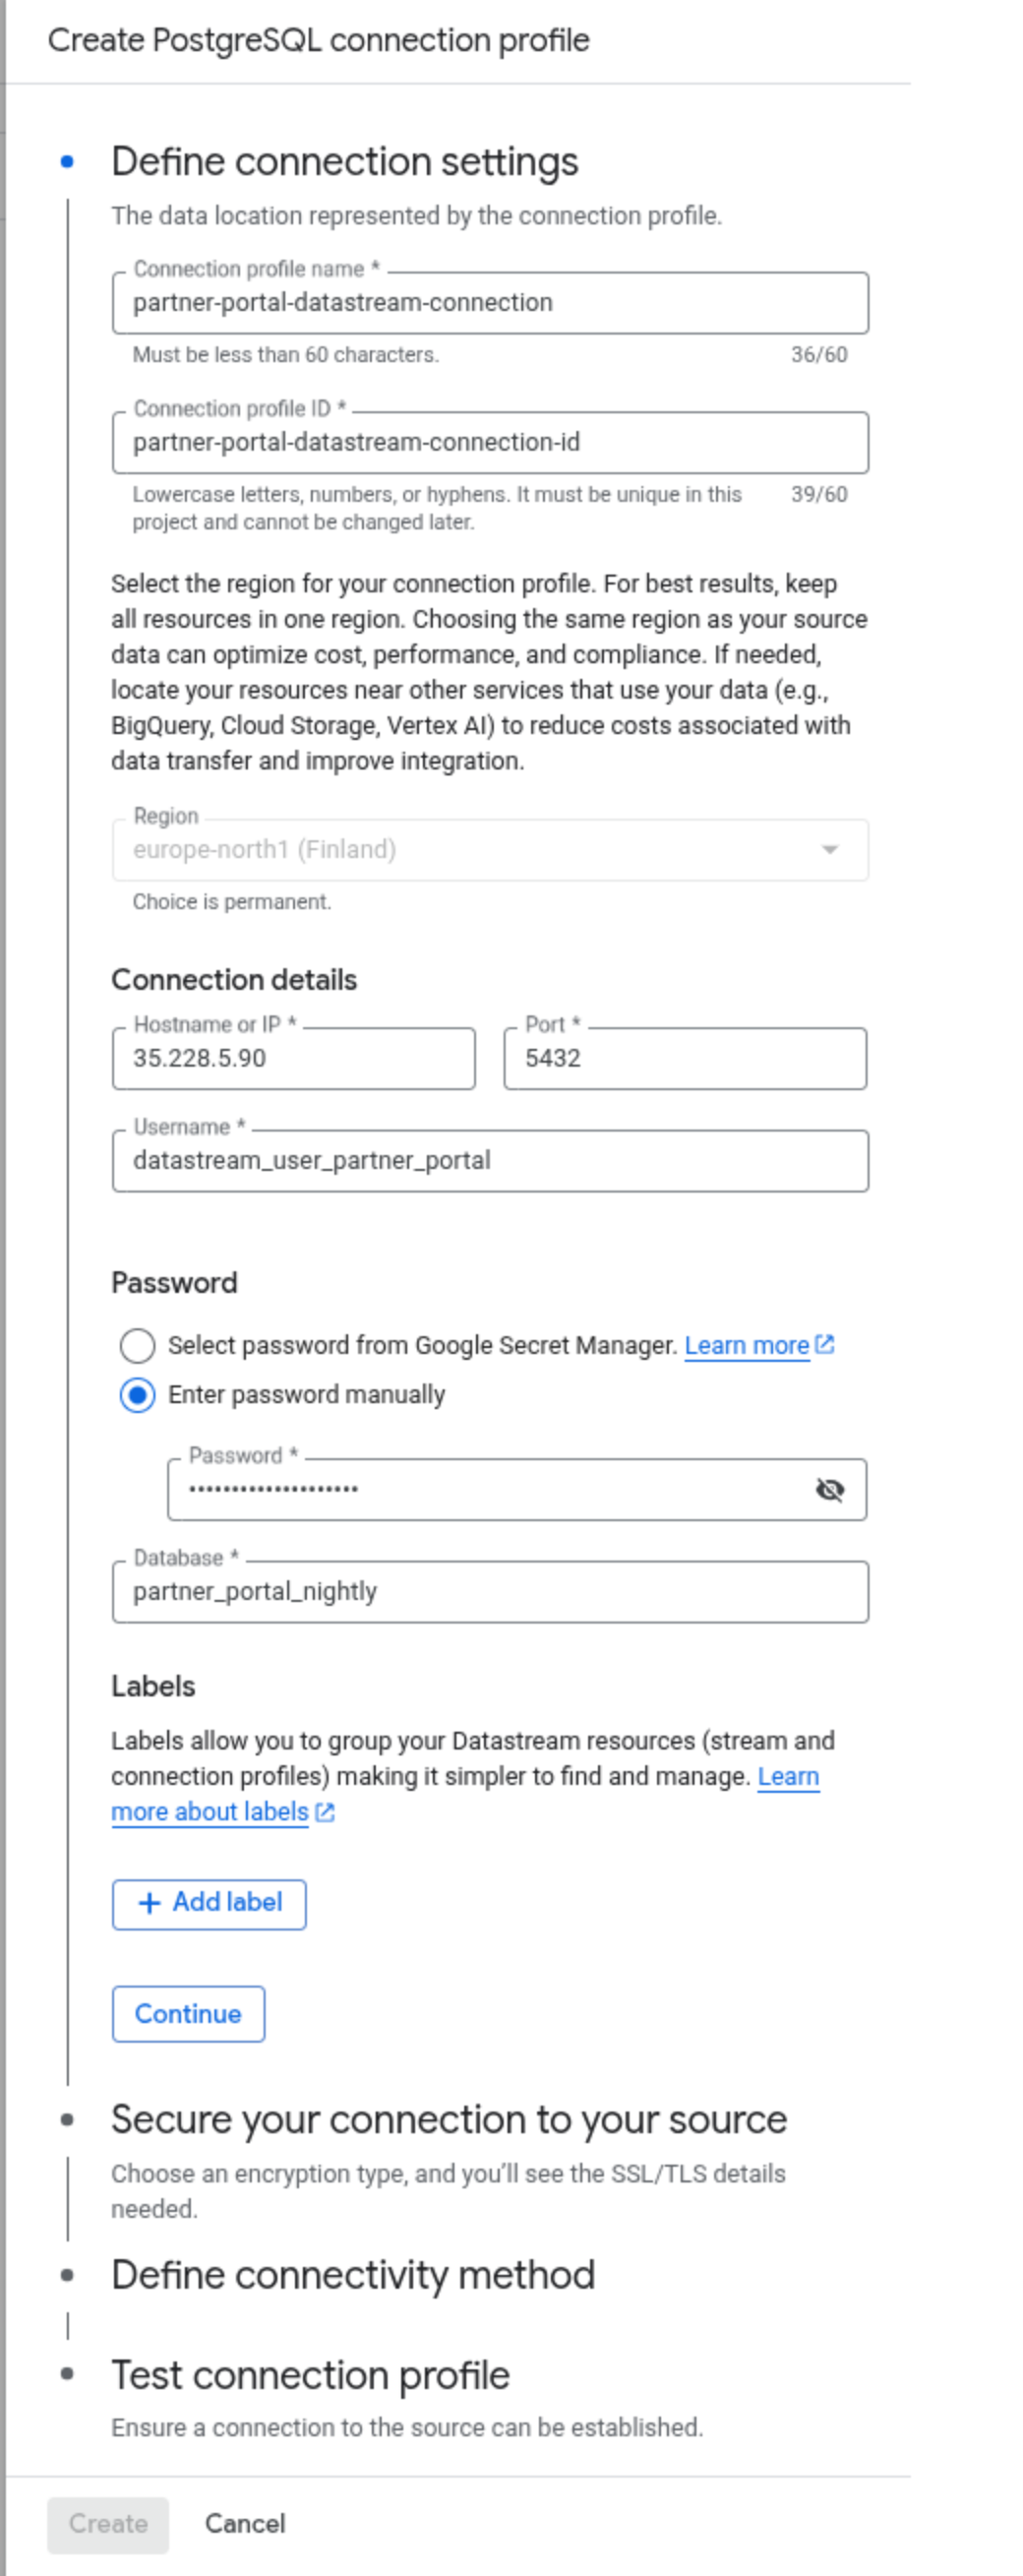
Task: Click the Cancel button
Action: [245, 2524]
